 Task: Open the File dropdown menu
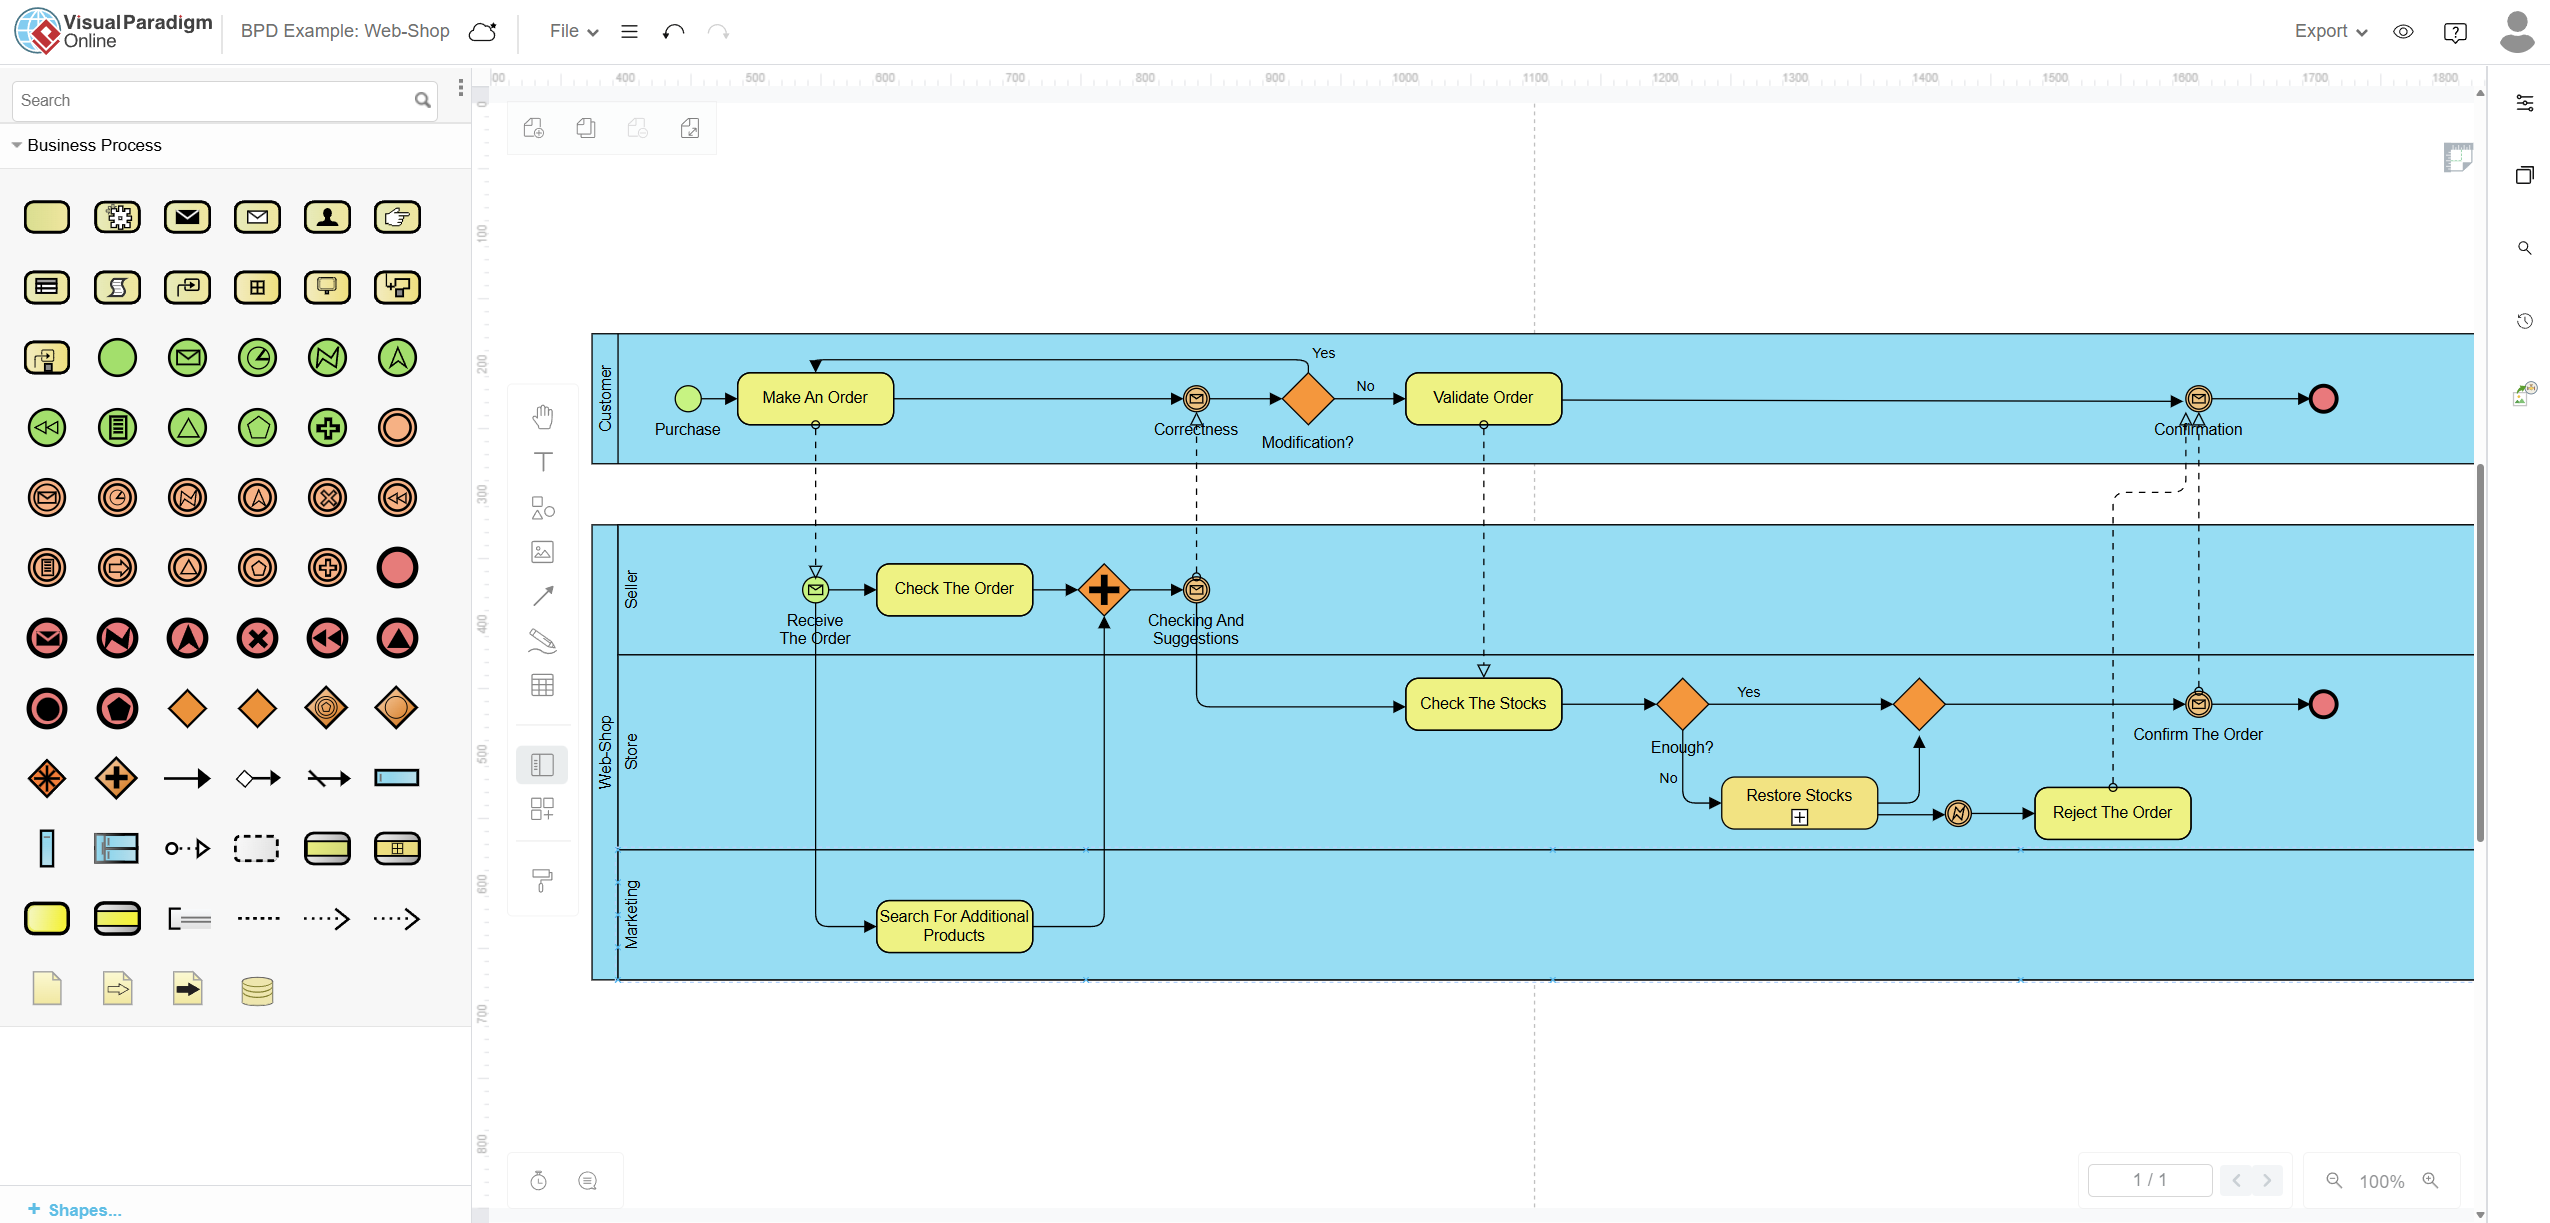(x=574, y=32)
